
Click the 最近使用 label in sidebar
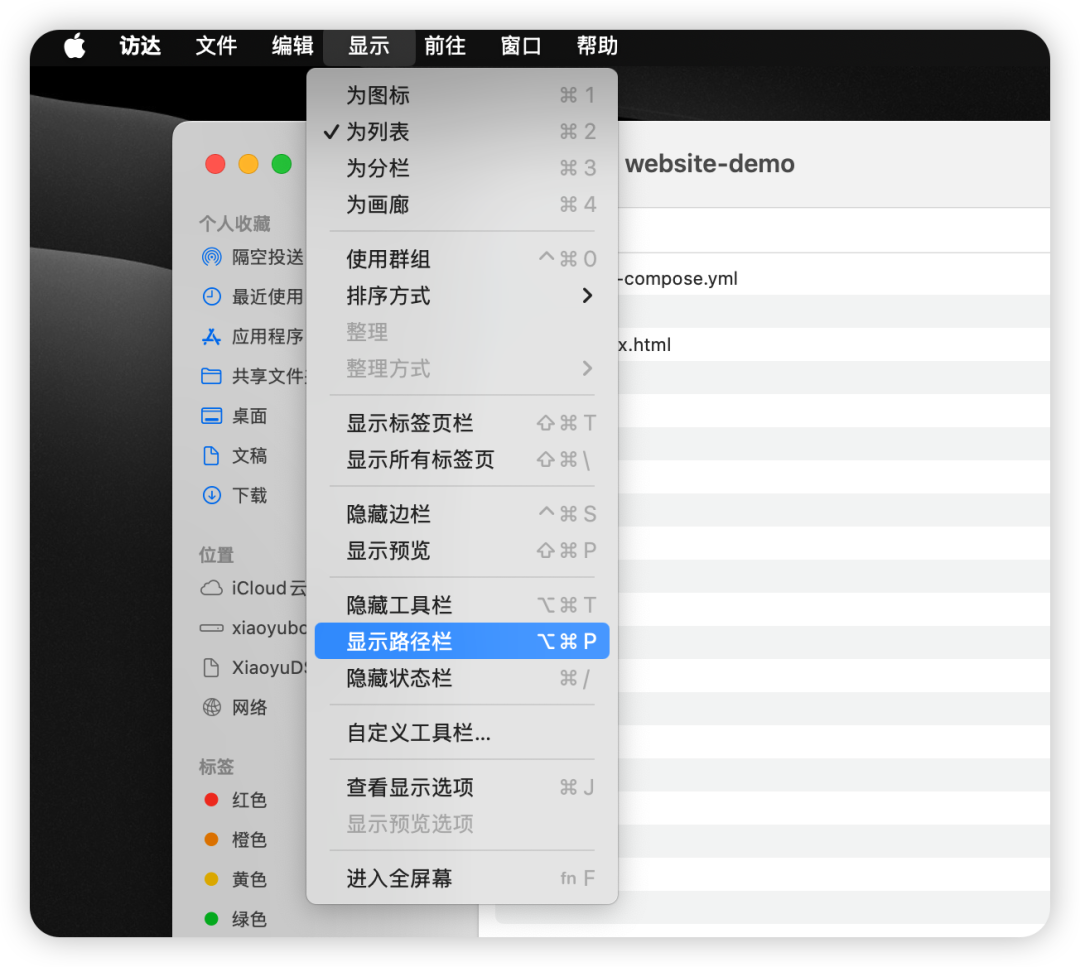(268, 297)
